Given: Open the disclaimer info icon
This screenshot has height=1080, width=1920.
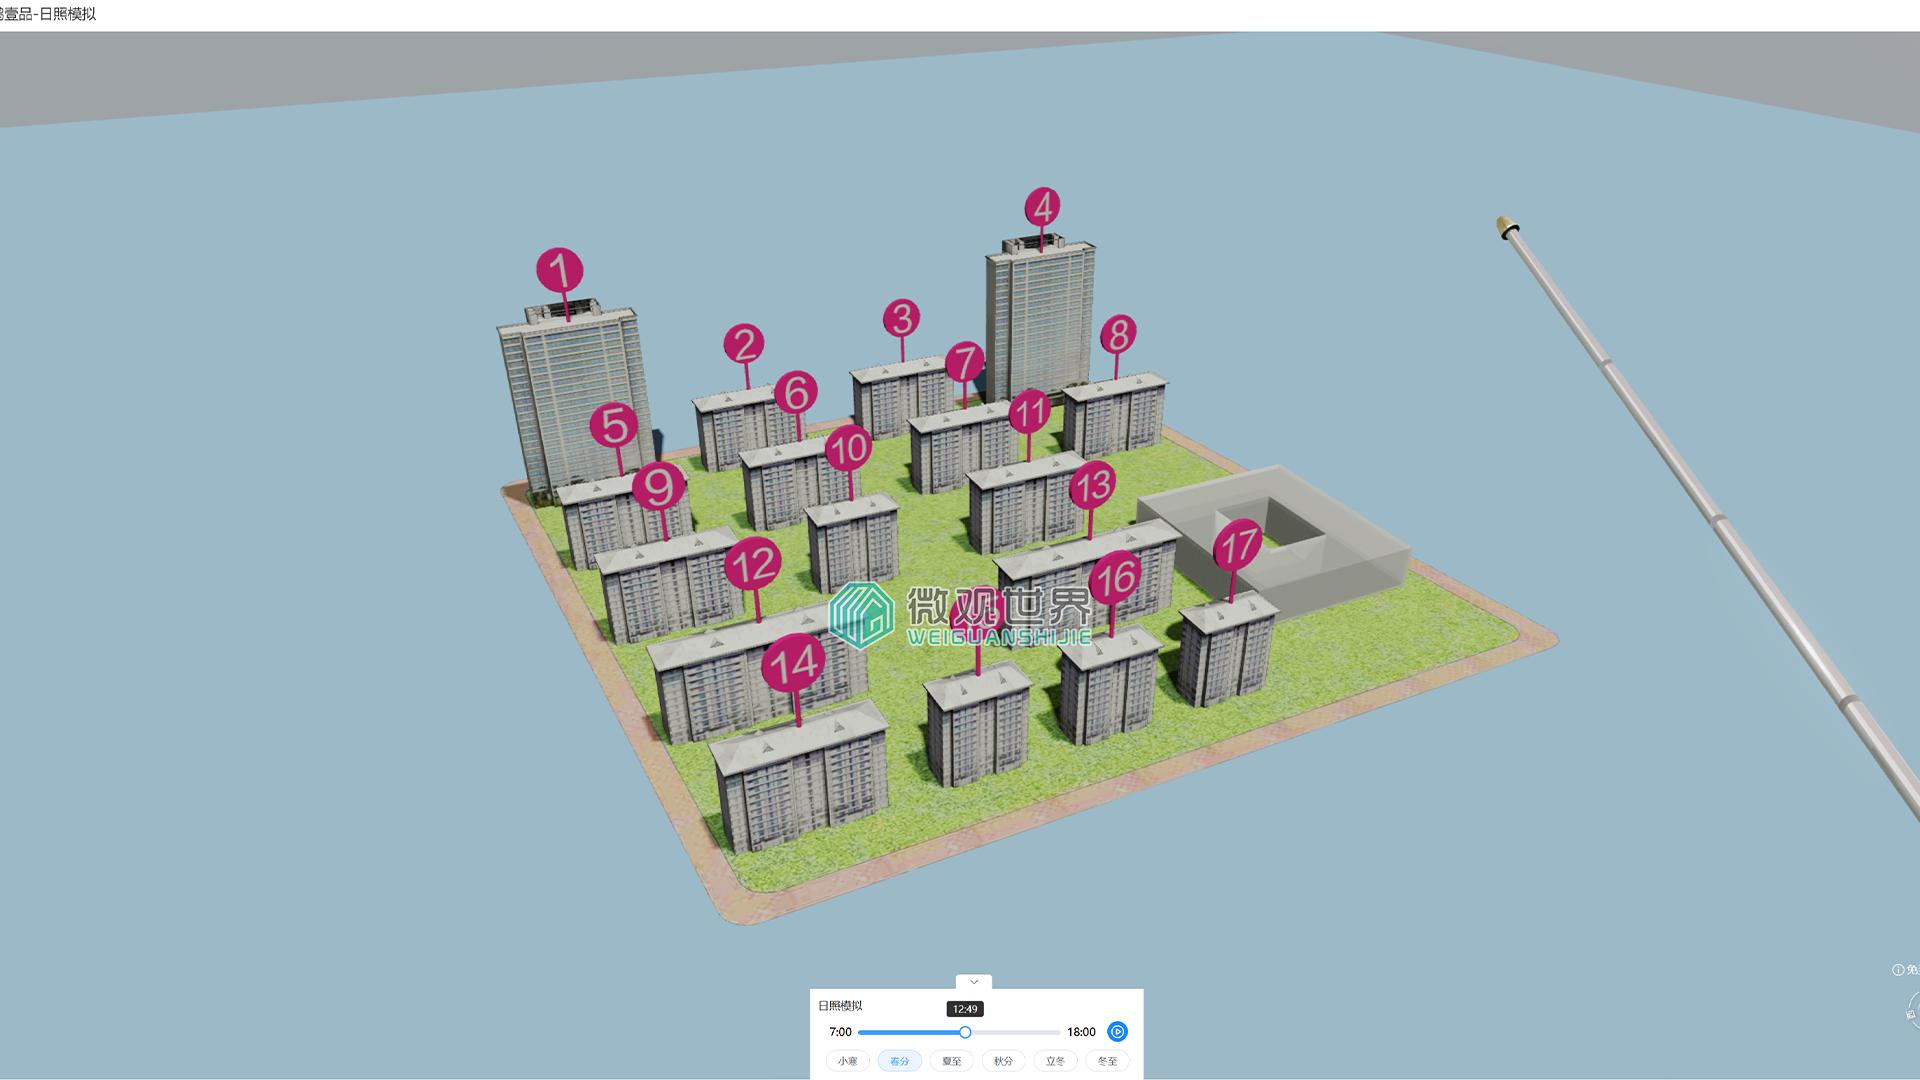Looking at the screenshot, I should tap(1897, 970).
